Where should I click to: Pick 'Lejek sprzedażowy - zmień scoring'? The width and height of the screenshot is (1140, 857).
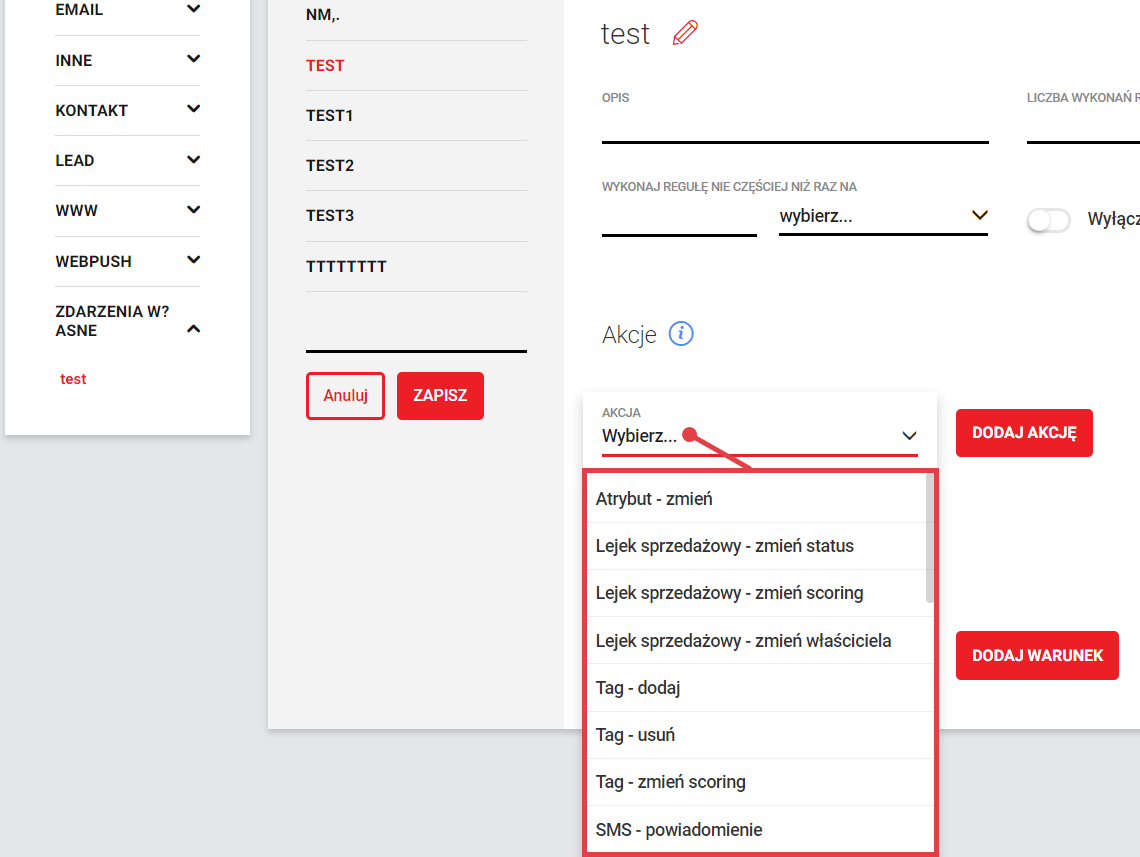click(729, 593)
